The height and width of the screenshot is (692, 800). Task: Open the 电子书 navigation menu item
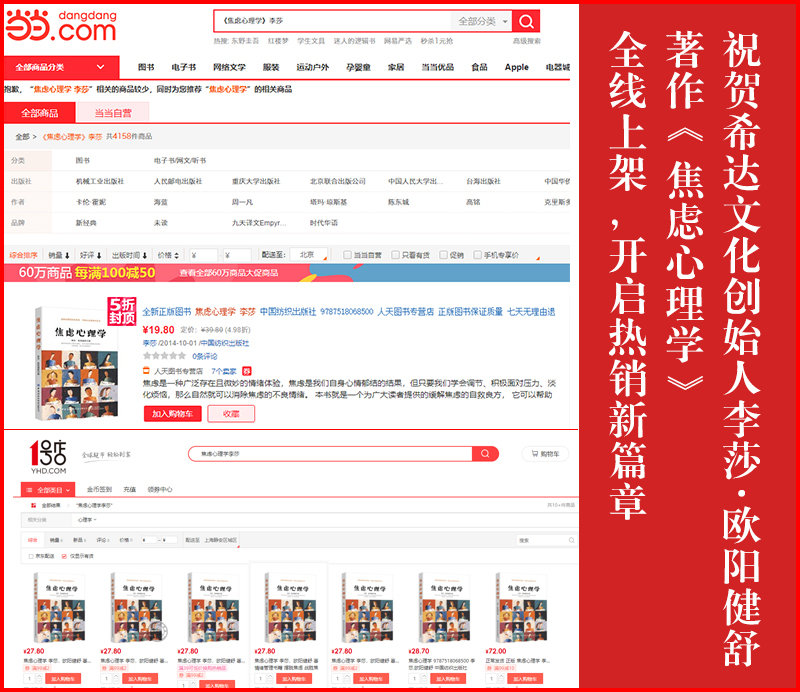click(183, 67)
